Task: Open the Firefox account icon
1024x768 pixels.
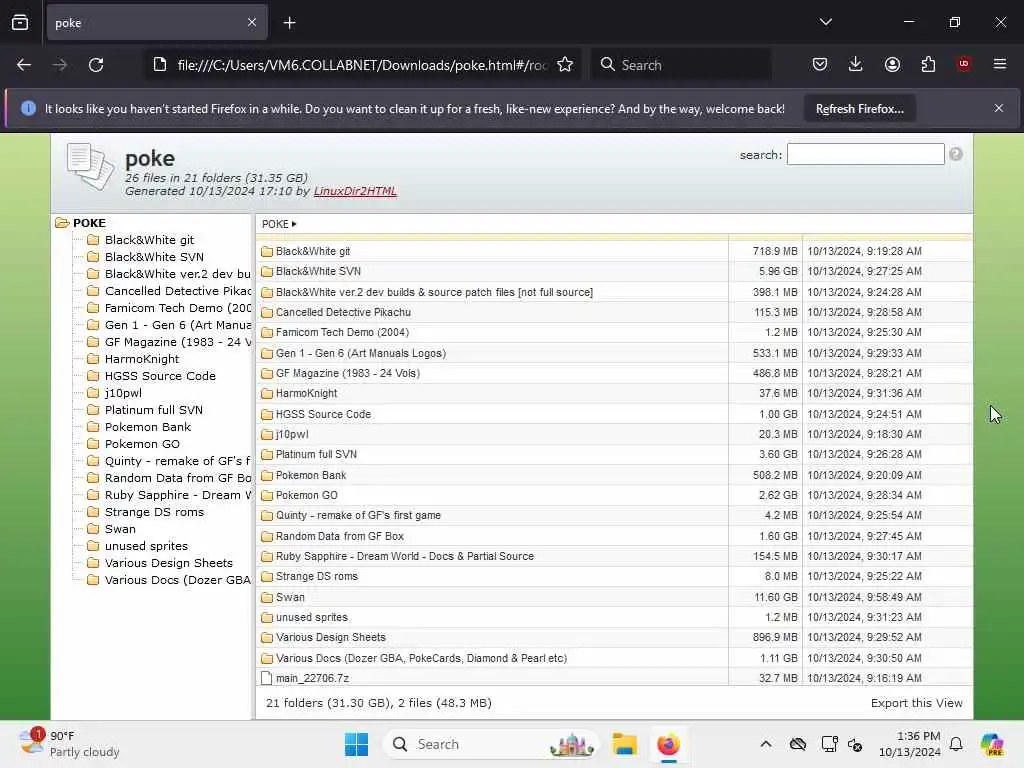Action: 892,65
